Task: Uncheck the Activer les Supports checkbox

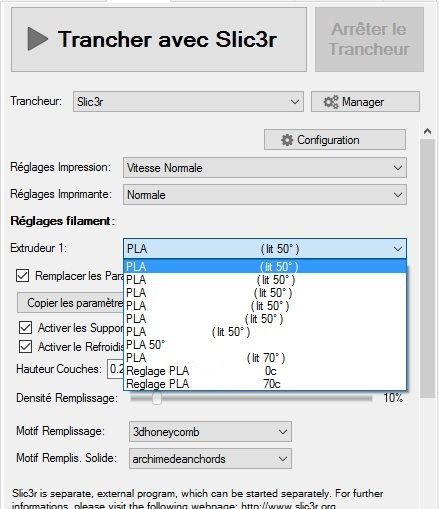Action: pyautogui.click(x=25, y=328)
